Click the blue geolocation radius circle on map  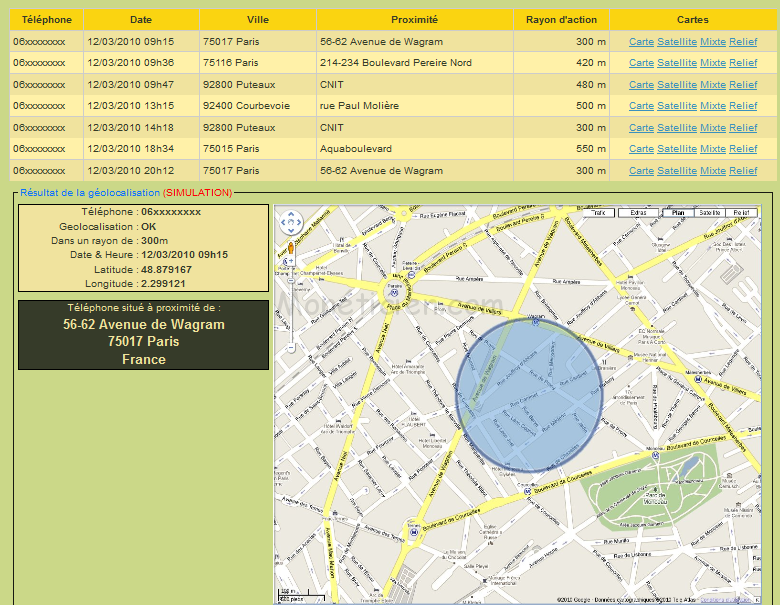pyautogui.click(x=528, y=395)
